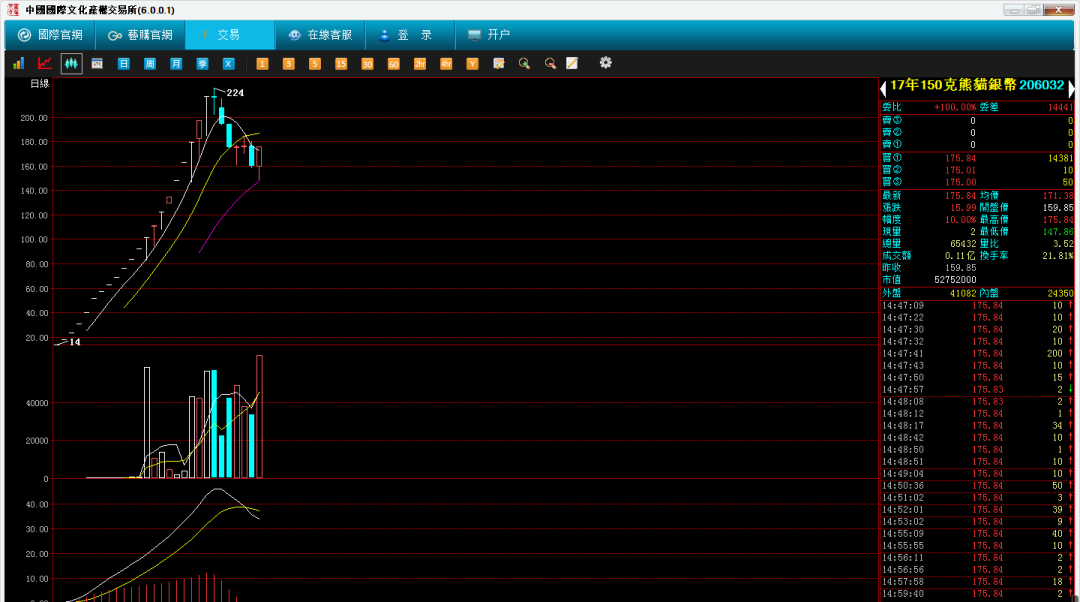Select daily period 日 button
1080x602 pixels.
[x=123, y=63]
